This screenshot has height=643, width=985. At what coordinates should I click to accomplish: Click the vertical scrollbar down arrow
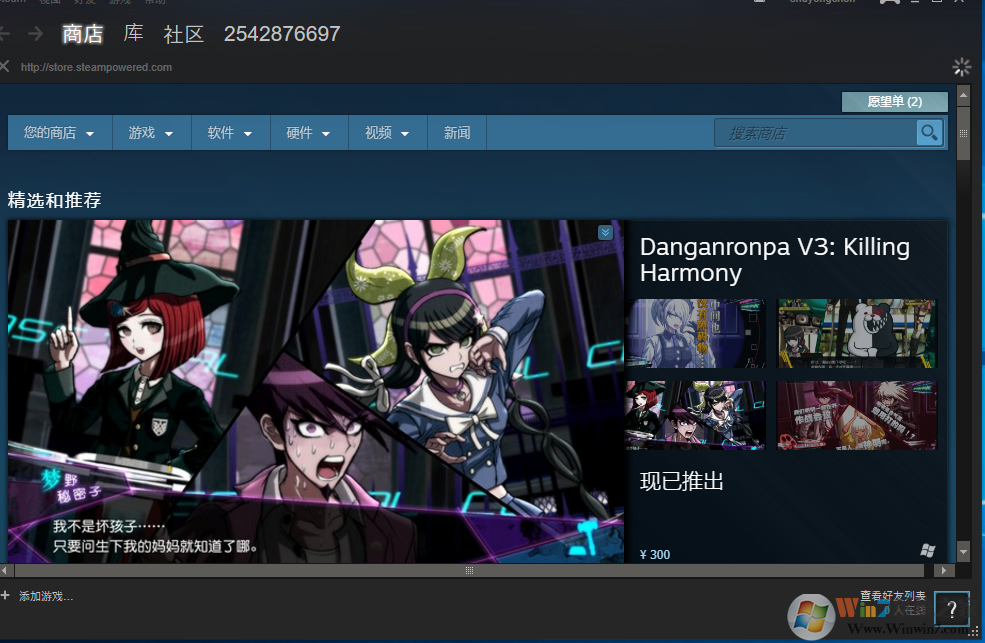click(x=963, y=551)
